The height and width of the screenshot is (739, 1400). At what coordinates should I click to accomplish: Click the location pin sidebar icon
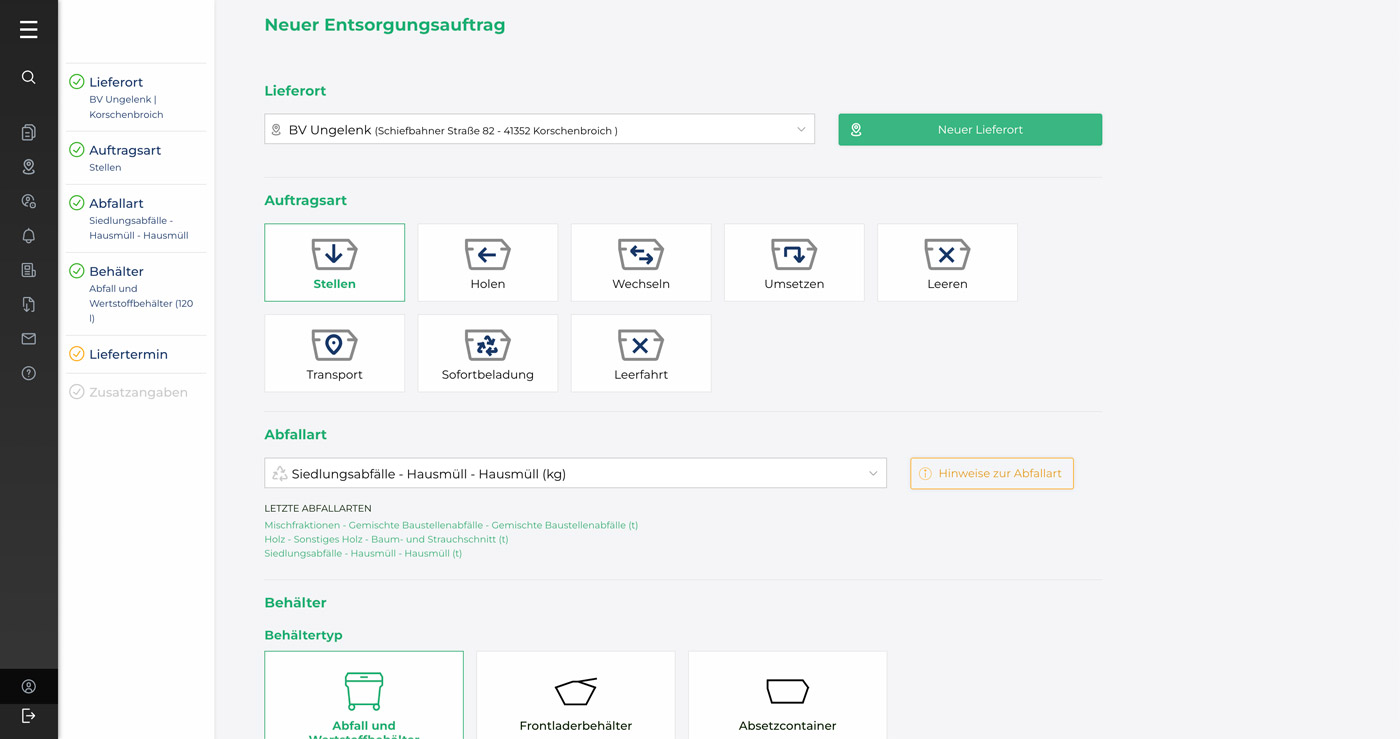[x=28, y=167]
